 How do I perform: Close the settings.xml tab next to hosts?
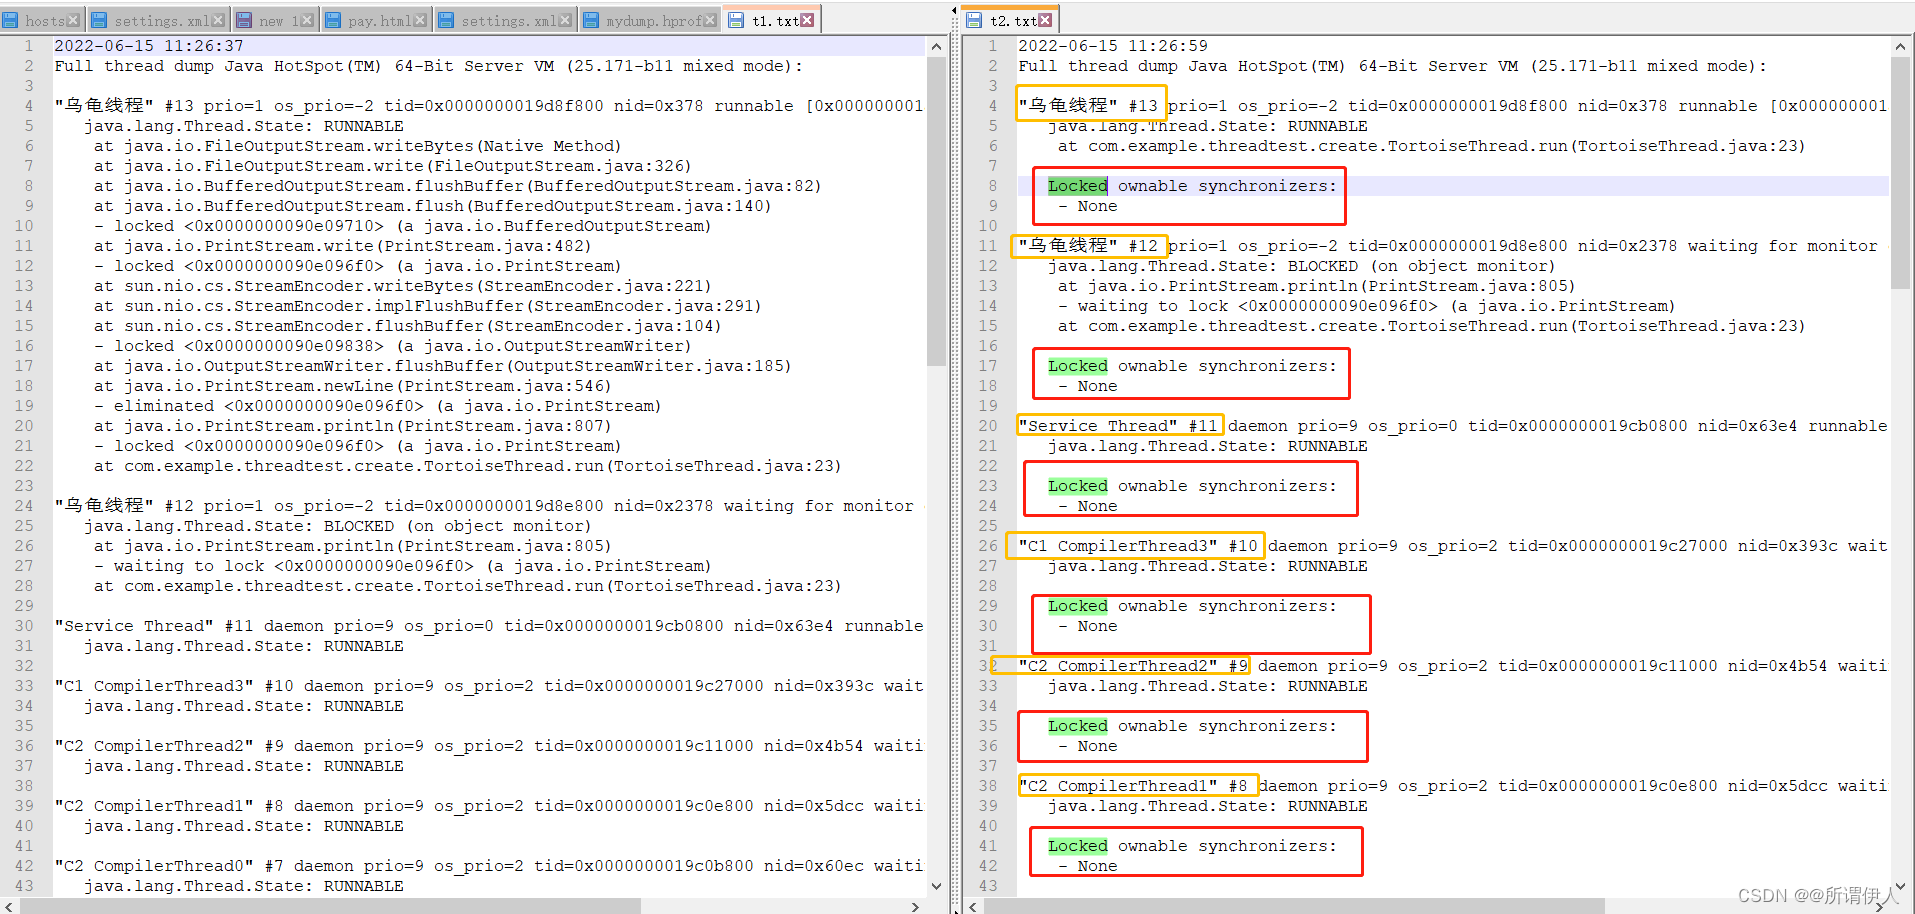218,20
